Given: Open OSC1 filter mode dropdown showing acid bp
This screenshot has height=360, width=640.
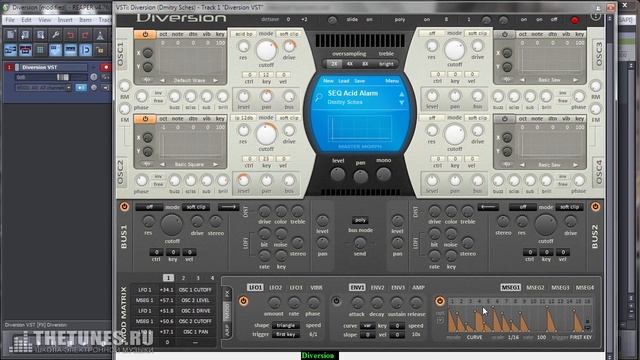Looking at the screenshot, I should (x=244, y=34).
